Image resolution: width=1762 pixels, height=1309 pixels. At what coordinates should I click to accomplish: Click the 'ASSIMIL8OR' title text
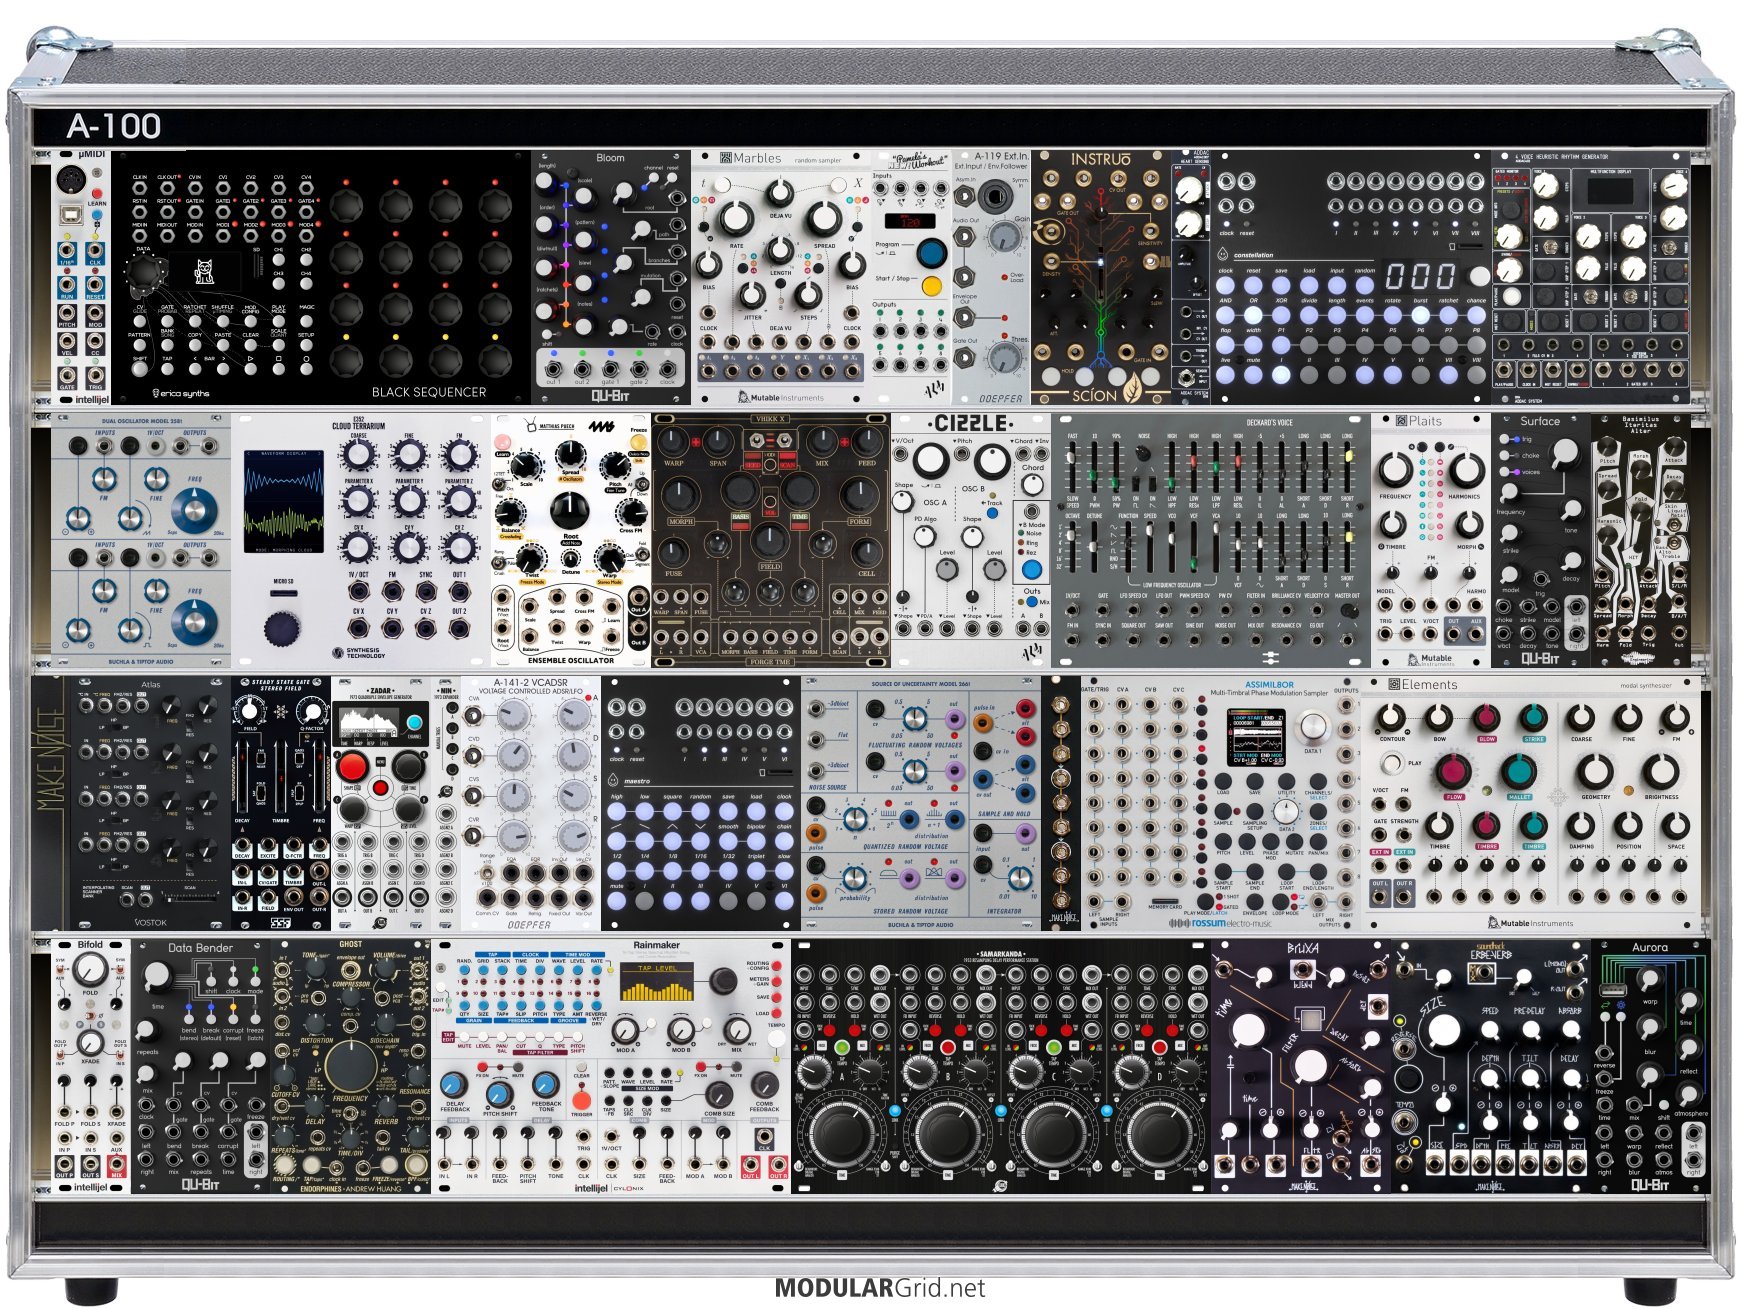[1269, 685]
